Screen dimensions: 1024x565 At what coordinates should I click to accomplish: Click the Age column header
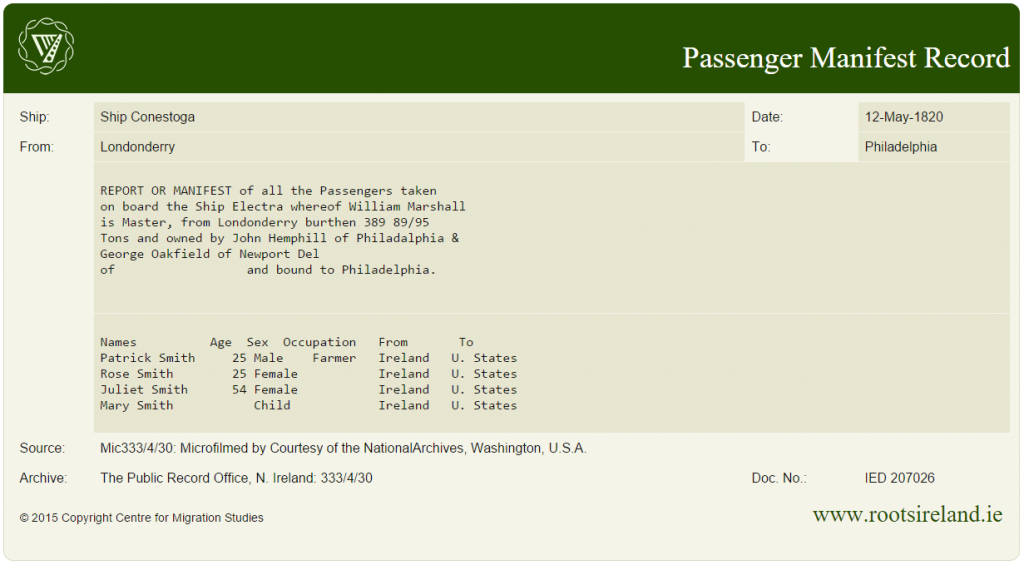pyautogui.click(x=221, y=342)
